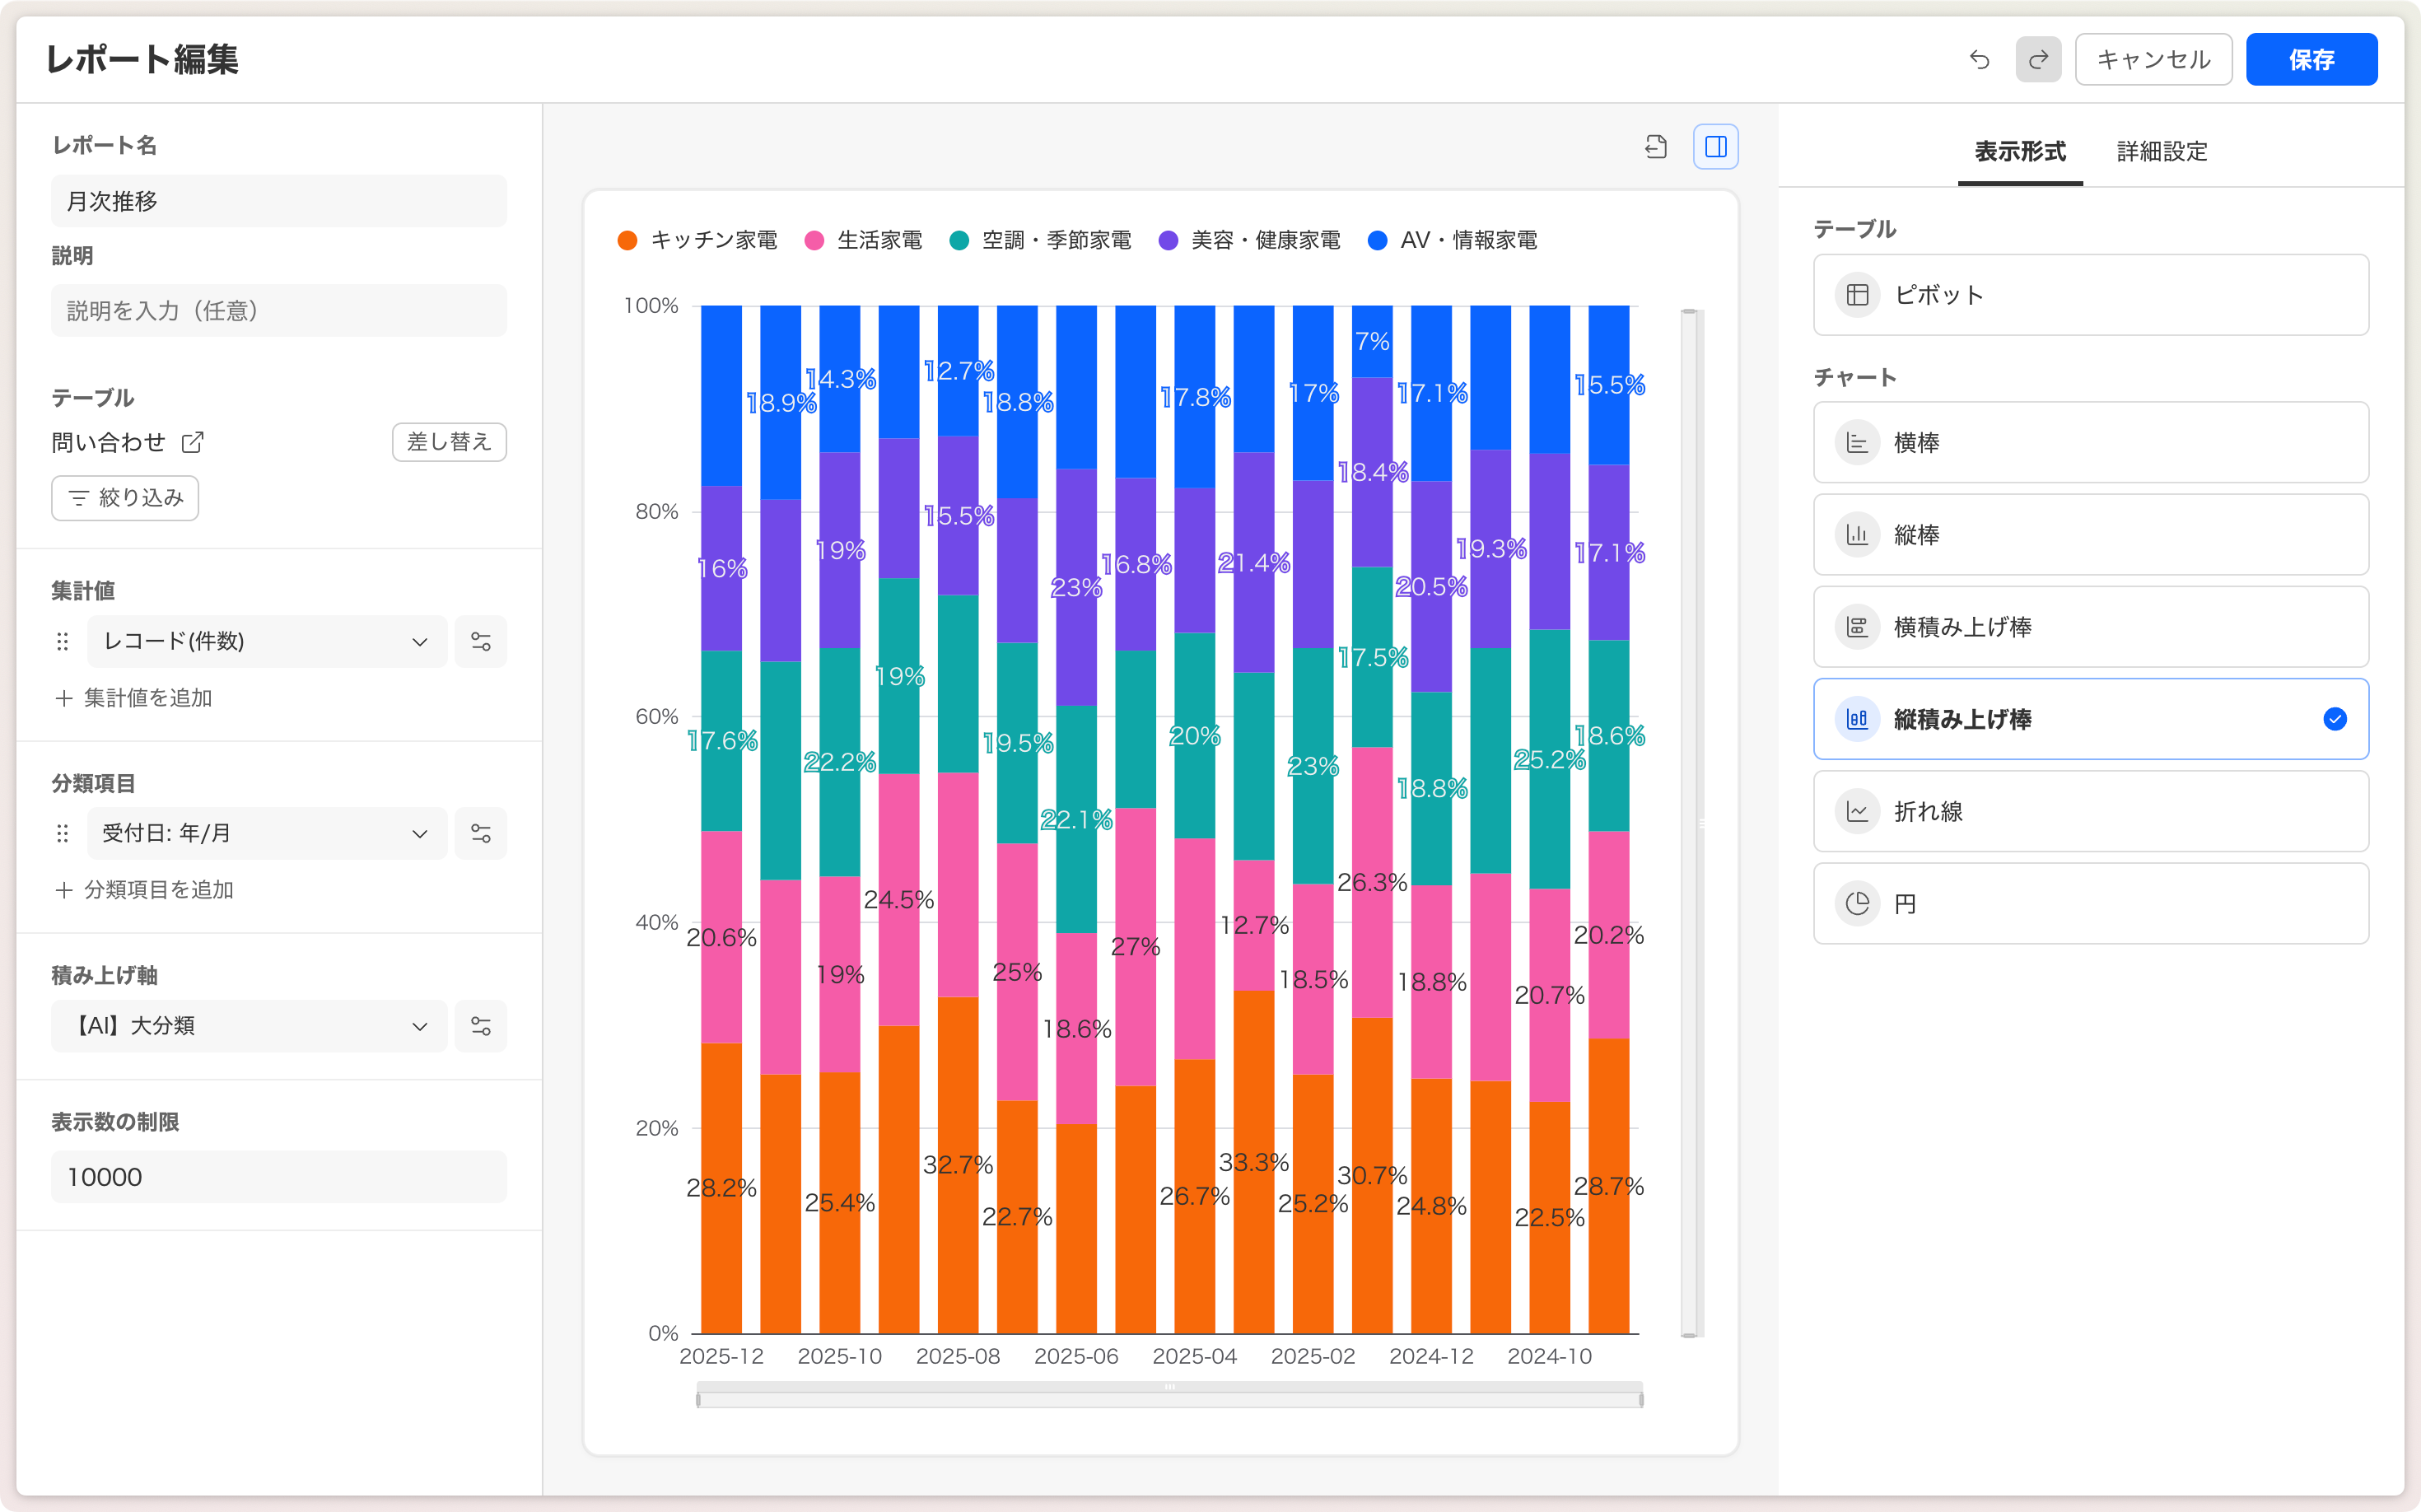Switch to the 詳細設定 tab
This screenshot has width=2421, height=1512.
click(2162, 152)
